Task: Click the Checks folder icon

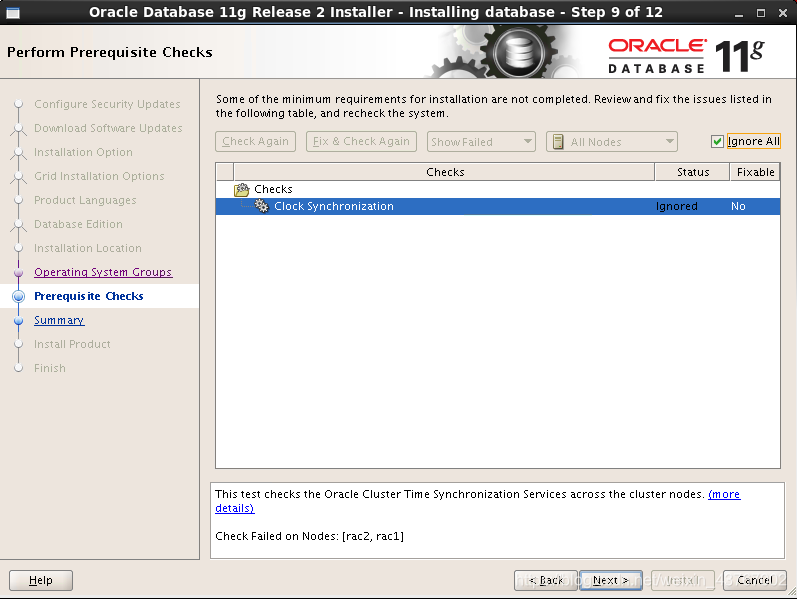Action: coord(241,189)
